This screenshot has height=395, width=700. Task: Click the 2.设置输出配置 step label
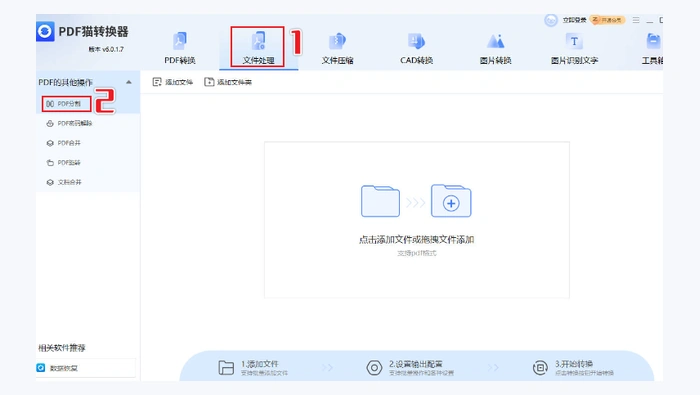tap(416, 364)
